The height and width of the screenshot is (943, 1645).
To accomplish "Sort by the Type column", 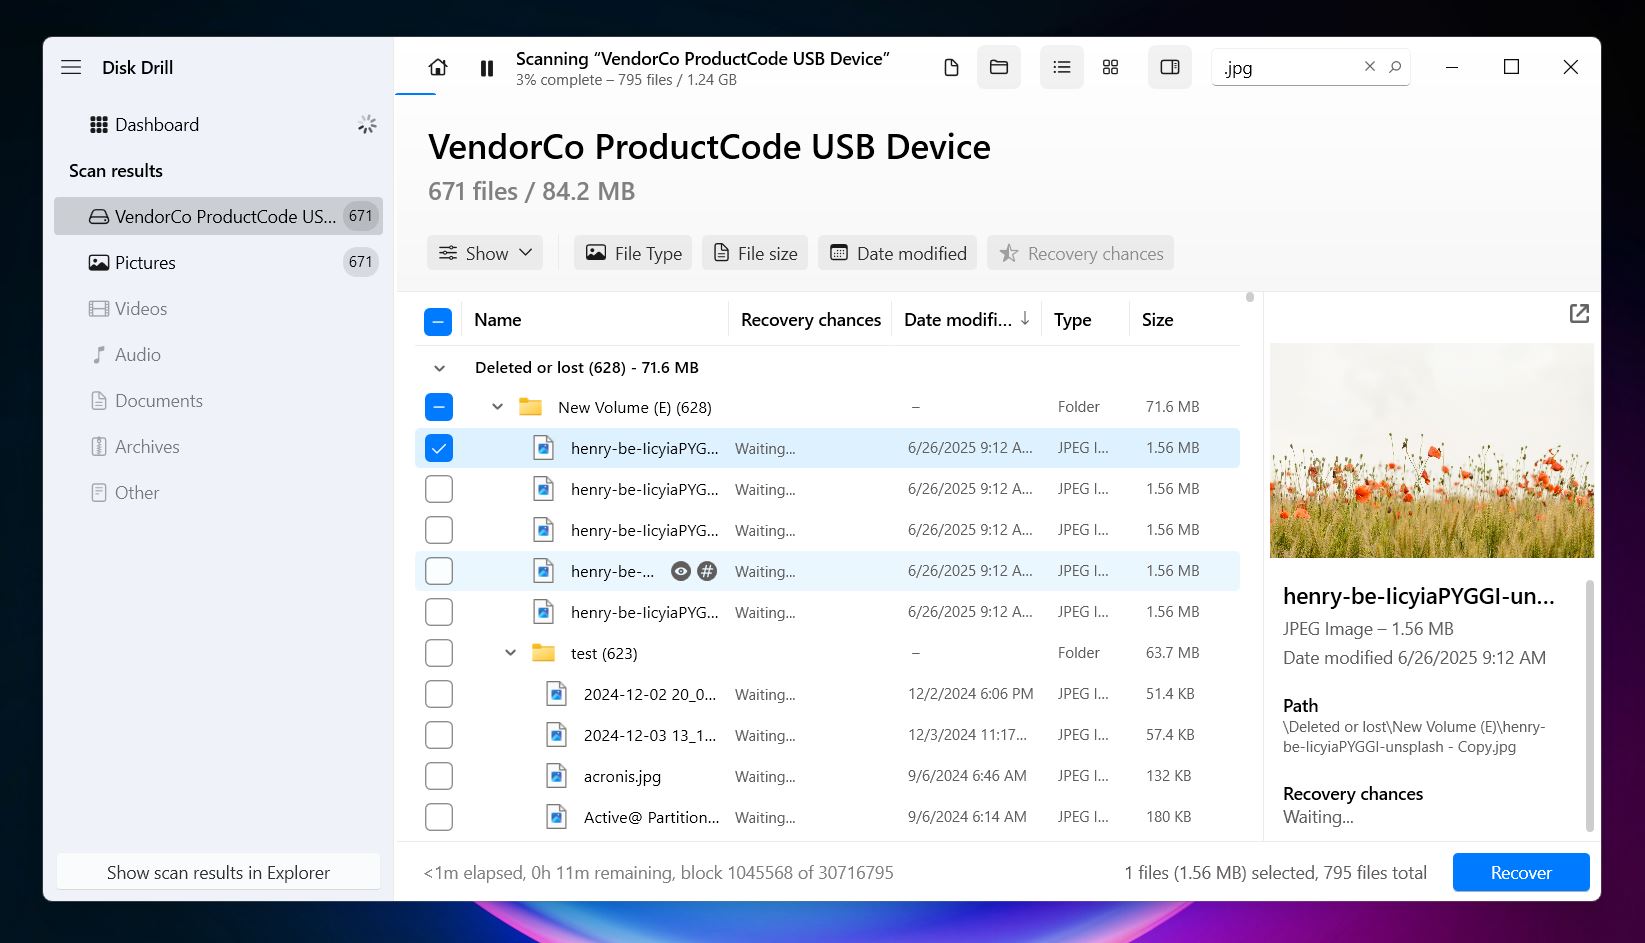I will (x=1072, y=320).
